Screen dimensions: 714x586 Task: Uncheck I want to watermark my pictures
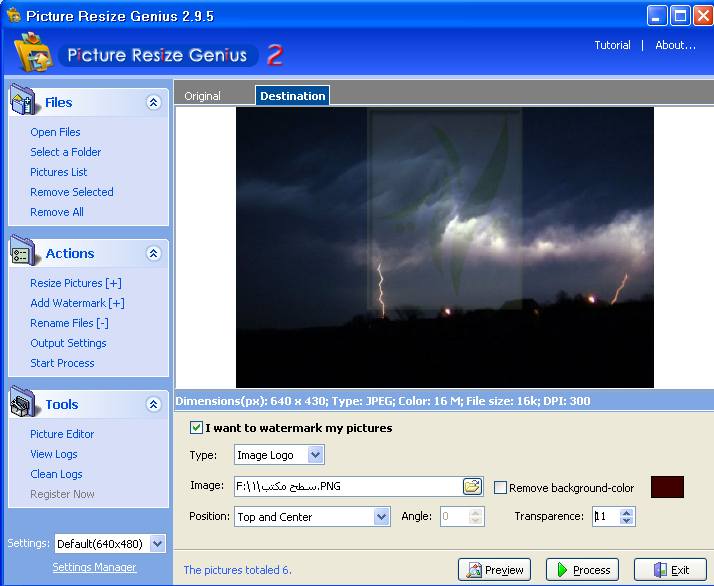pos(196,428)
